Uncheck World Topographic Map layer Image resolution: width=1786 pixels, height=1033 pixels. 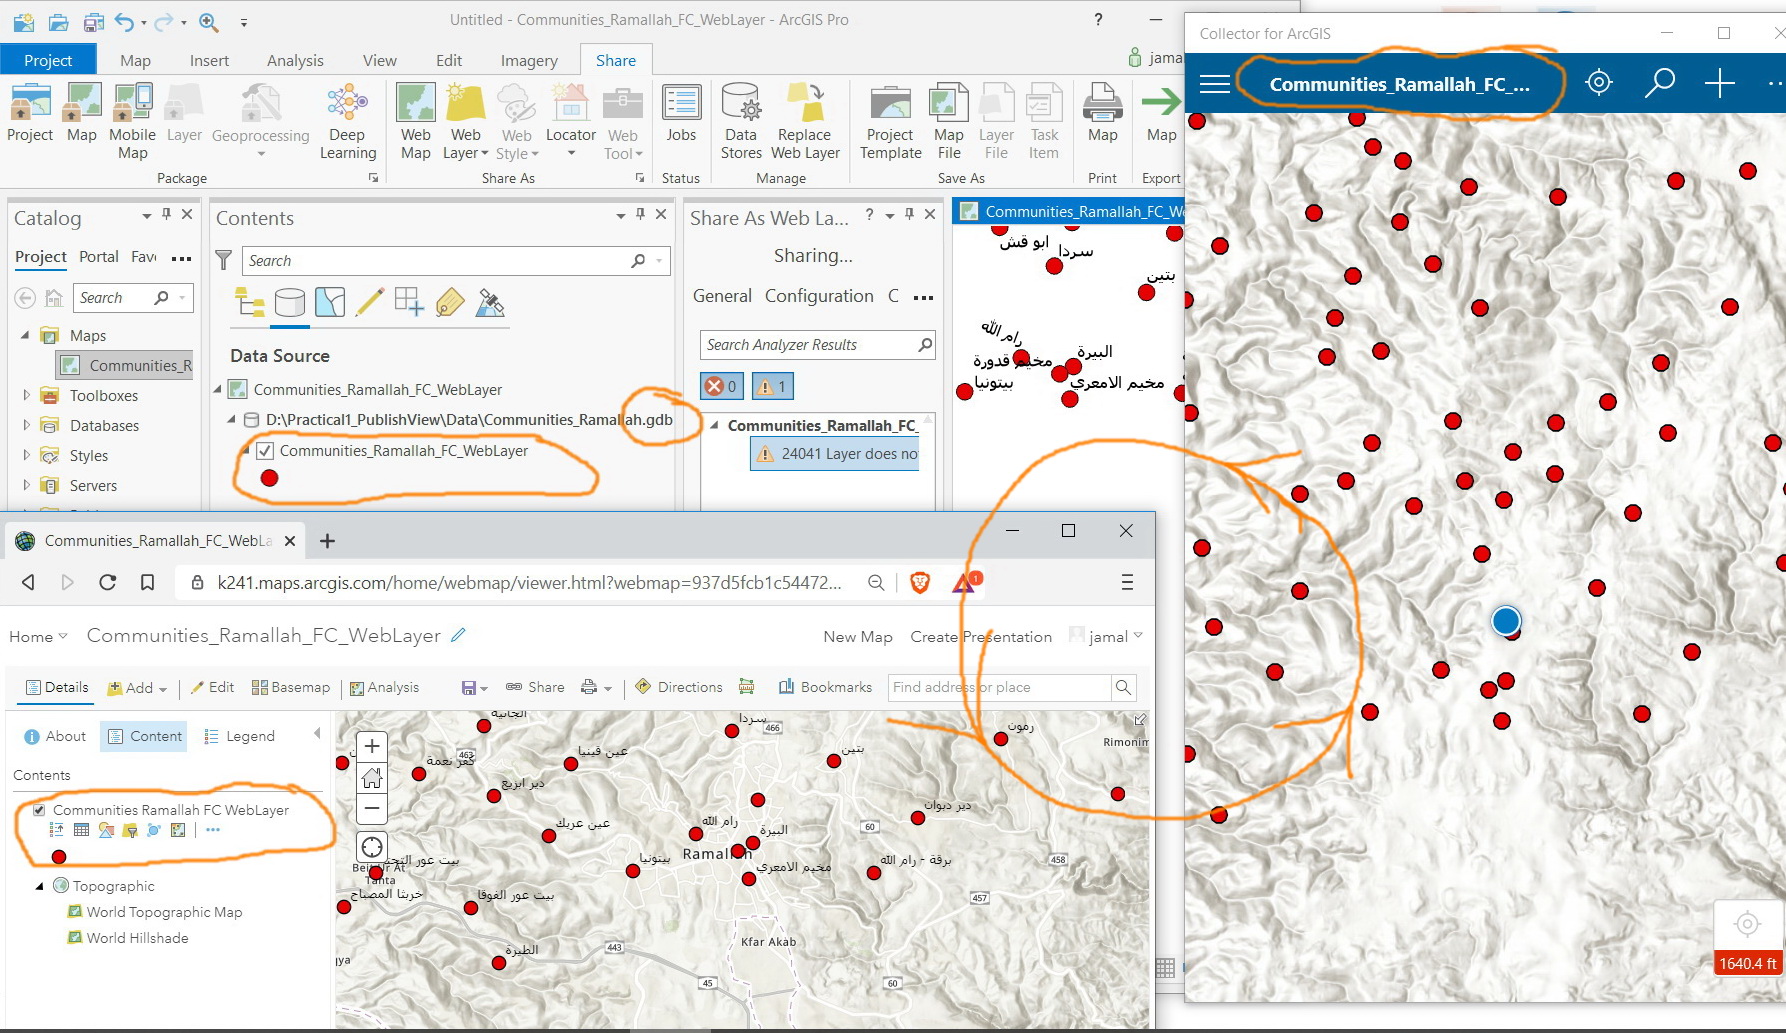[74, 912]
